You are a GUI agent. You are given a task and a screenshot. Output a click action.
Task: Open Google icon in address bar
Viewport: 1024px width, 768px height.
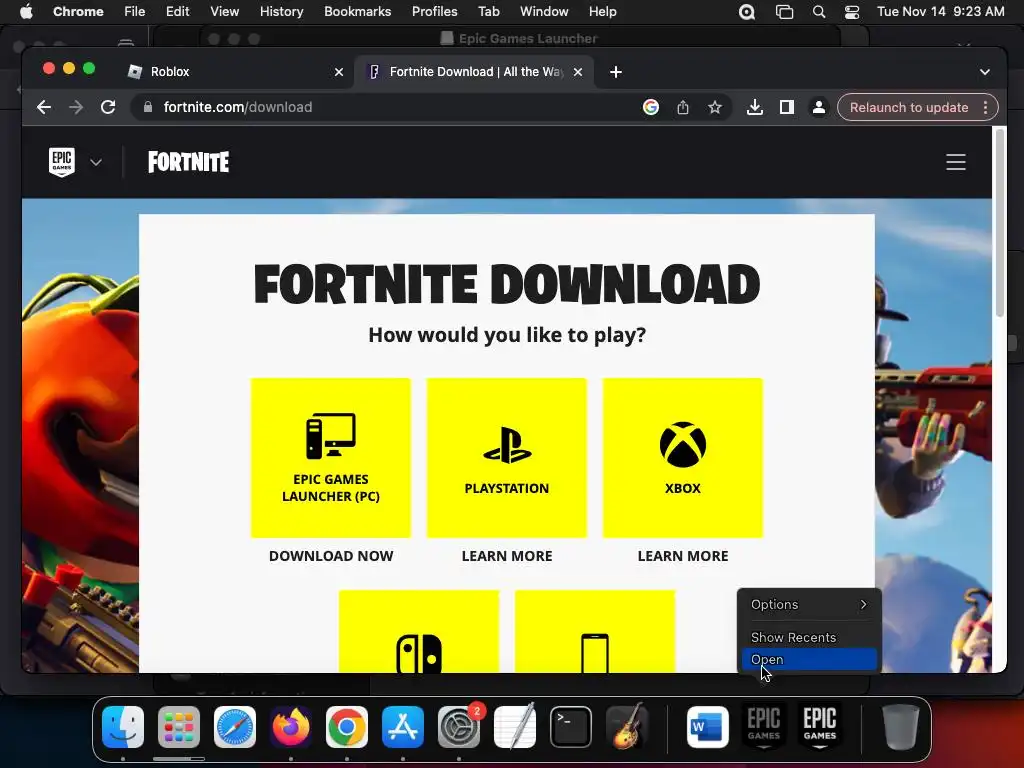[x=650, y=107]
